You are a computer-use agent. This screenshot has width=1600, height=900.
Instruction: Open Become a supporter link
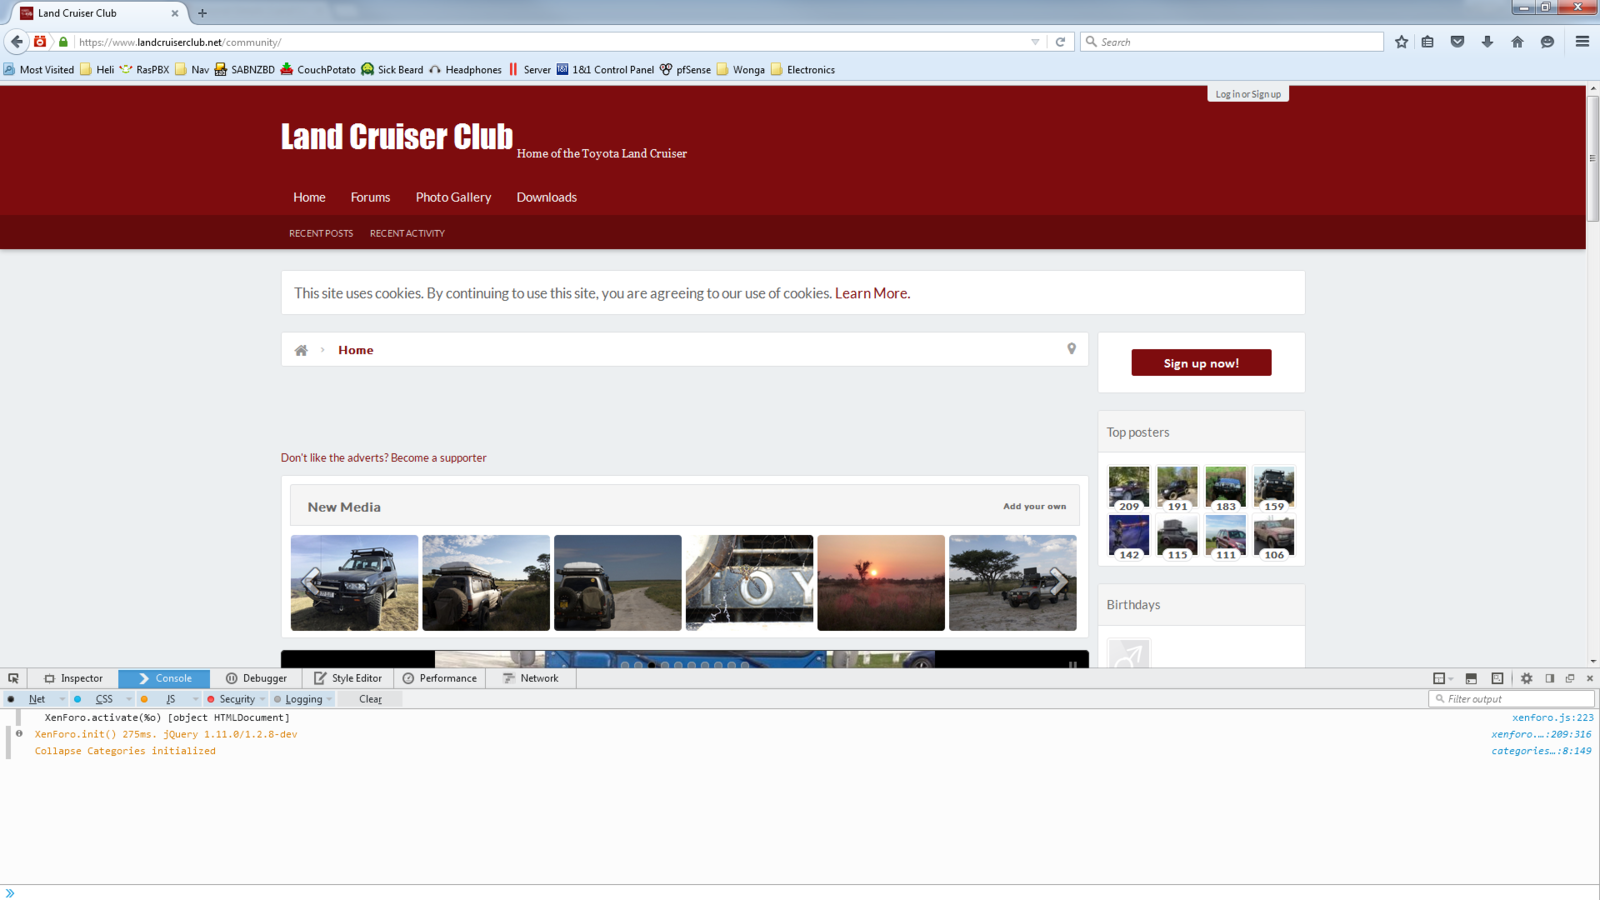[x=438, y=458]
